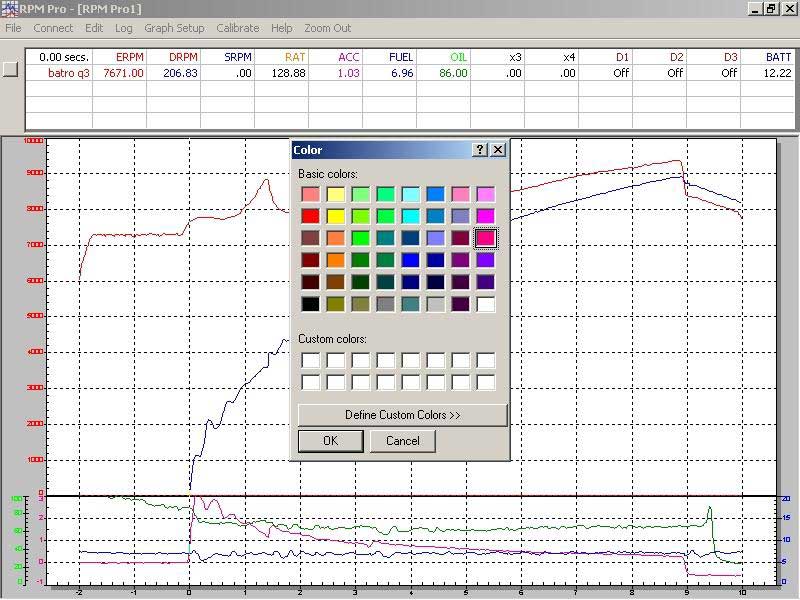Open the Graph Setup menu

[174, 28]
